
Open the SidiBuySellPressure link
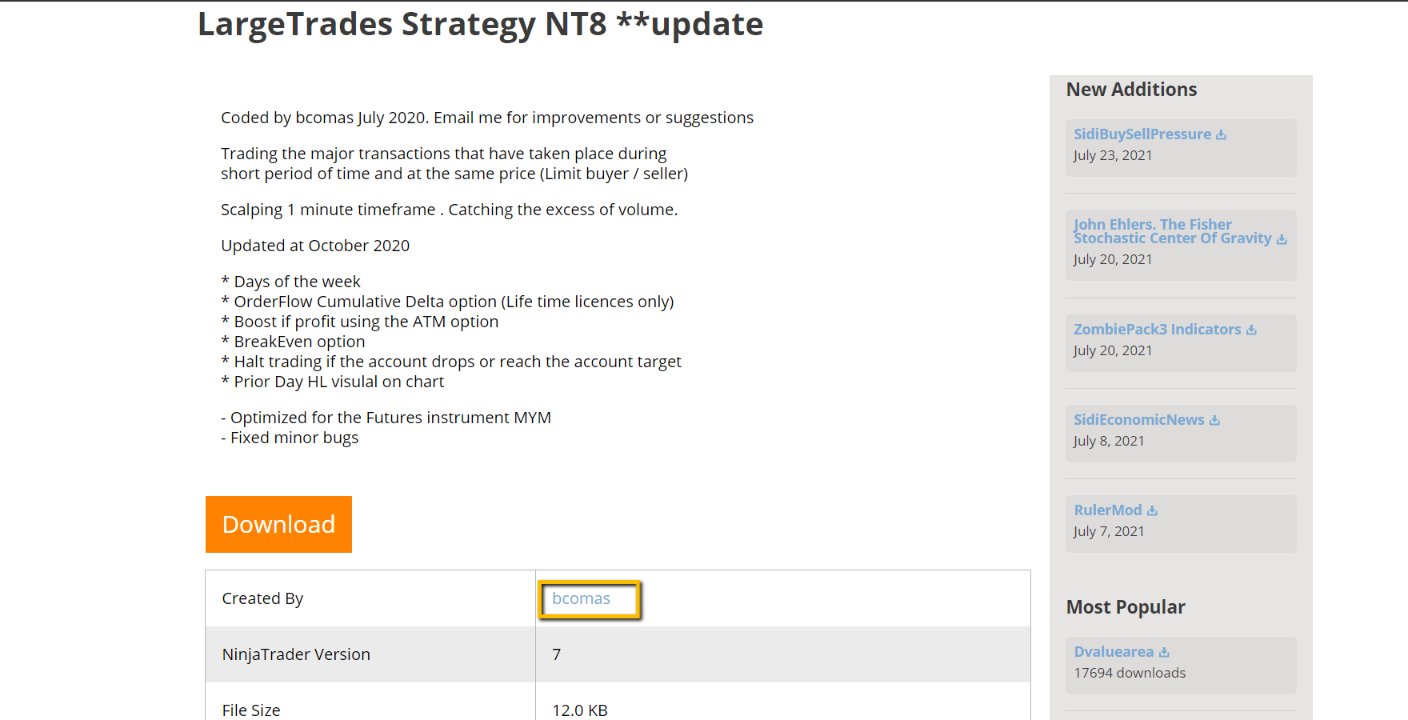tap(1142, 134)
